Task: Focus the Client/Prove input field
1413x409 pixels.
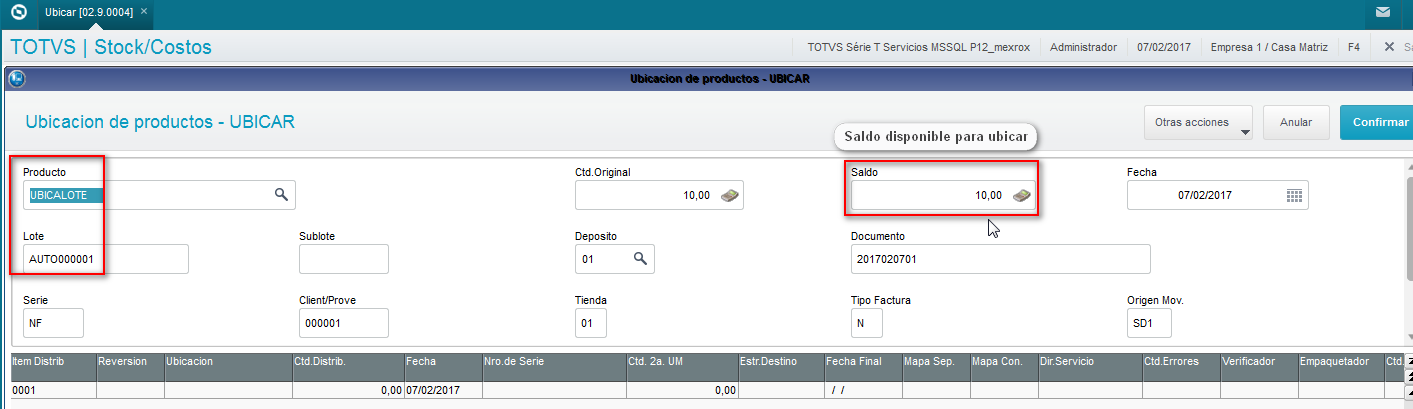Action: (343, 323)
